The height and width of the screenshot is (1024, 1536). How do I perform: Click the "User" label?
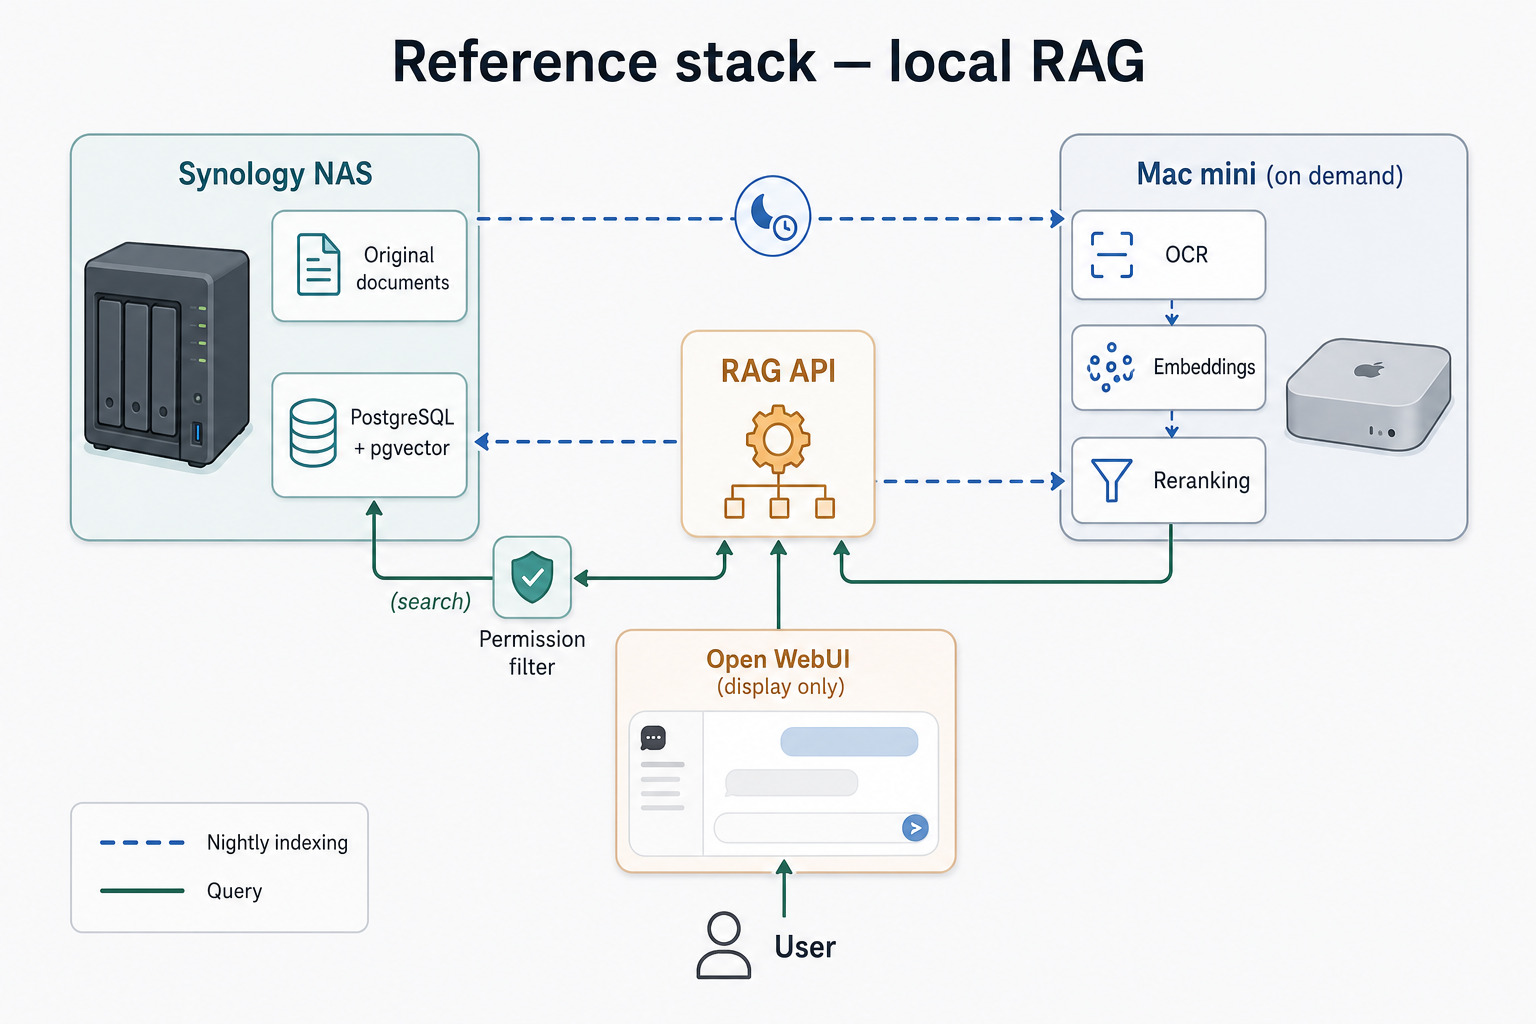[805, 947]
